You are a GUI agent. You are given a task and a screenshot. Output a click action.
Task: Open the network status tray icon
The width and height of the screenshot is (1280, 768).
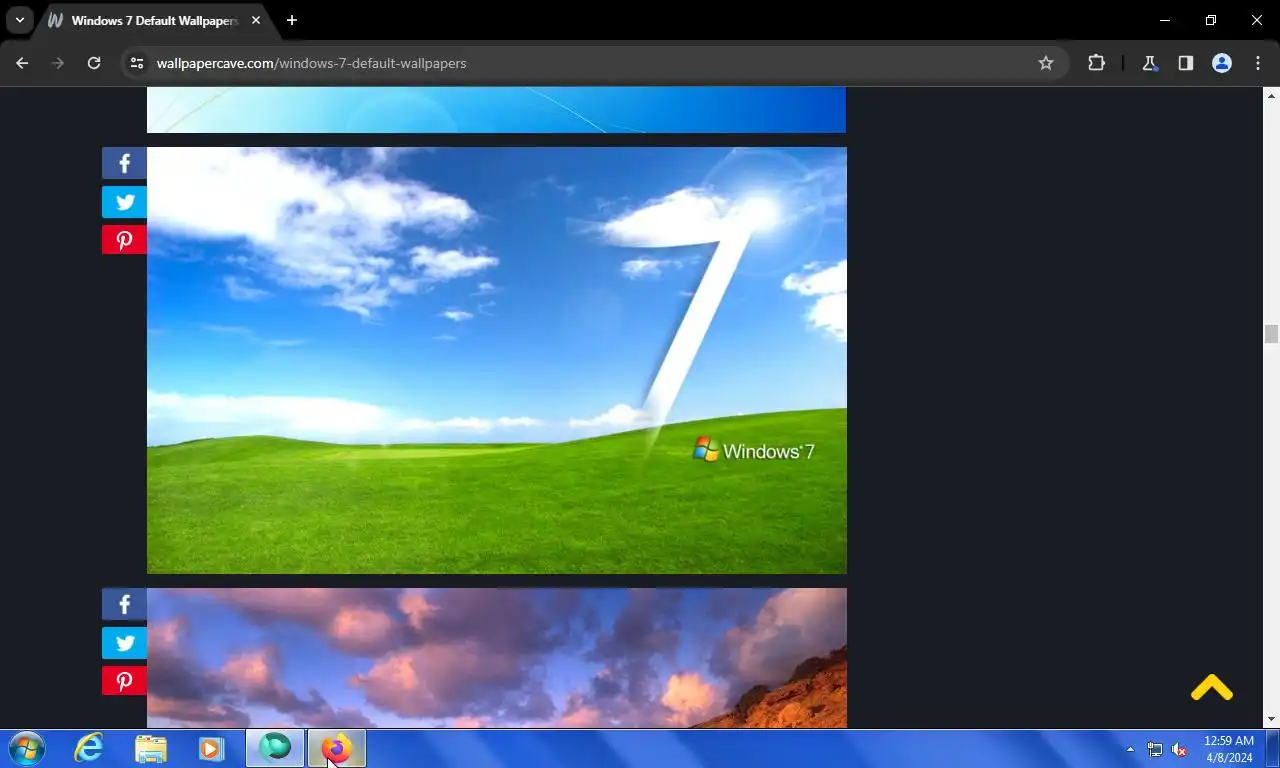pyautogui.click(x=1155, y=749)
